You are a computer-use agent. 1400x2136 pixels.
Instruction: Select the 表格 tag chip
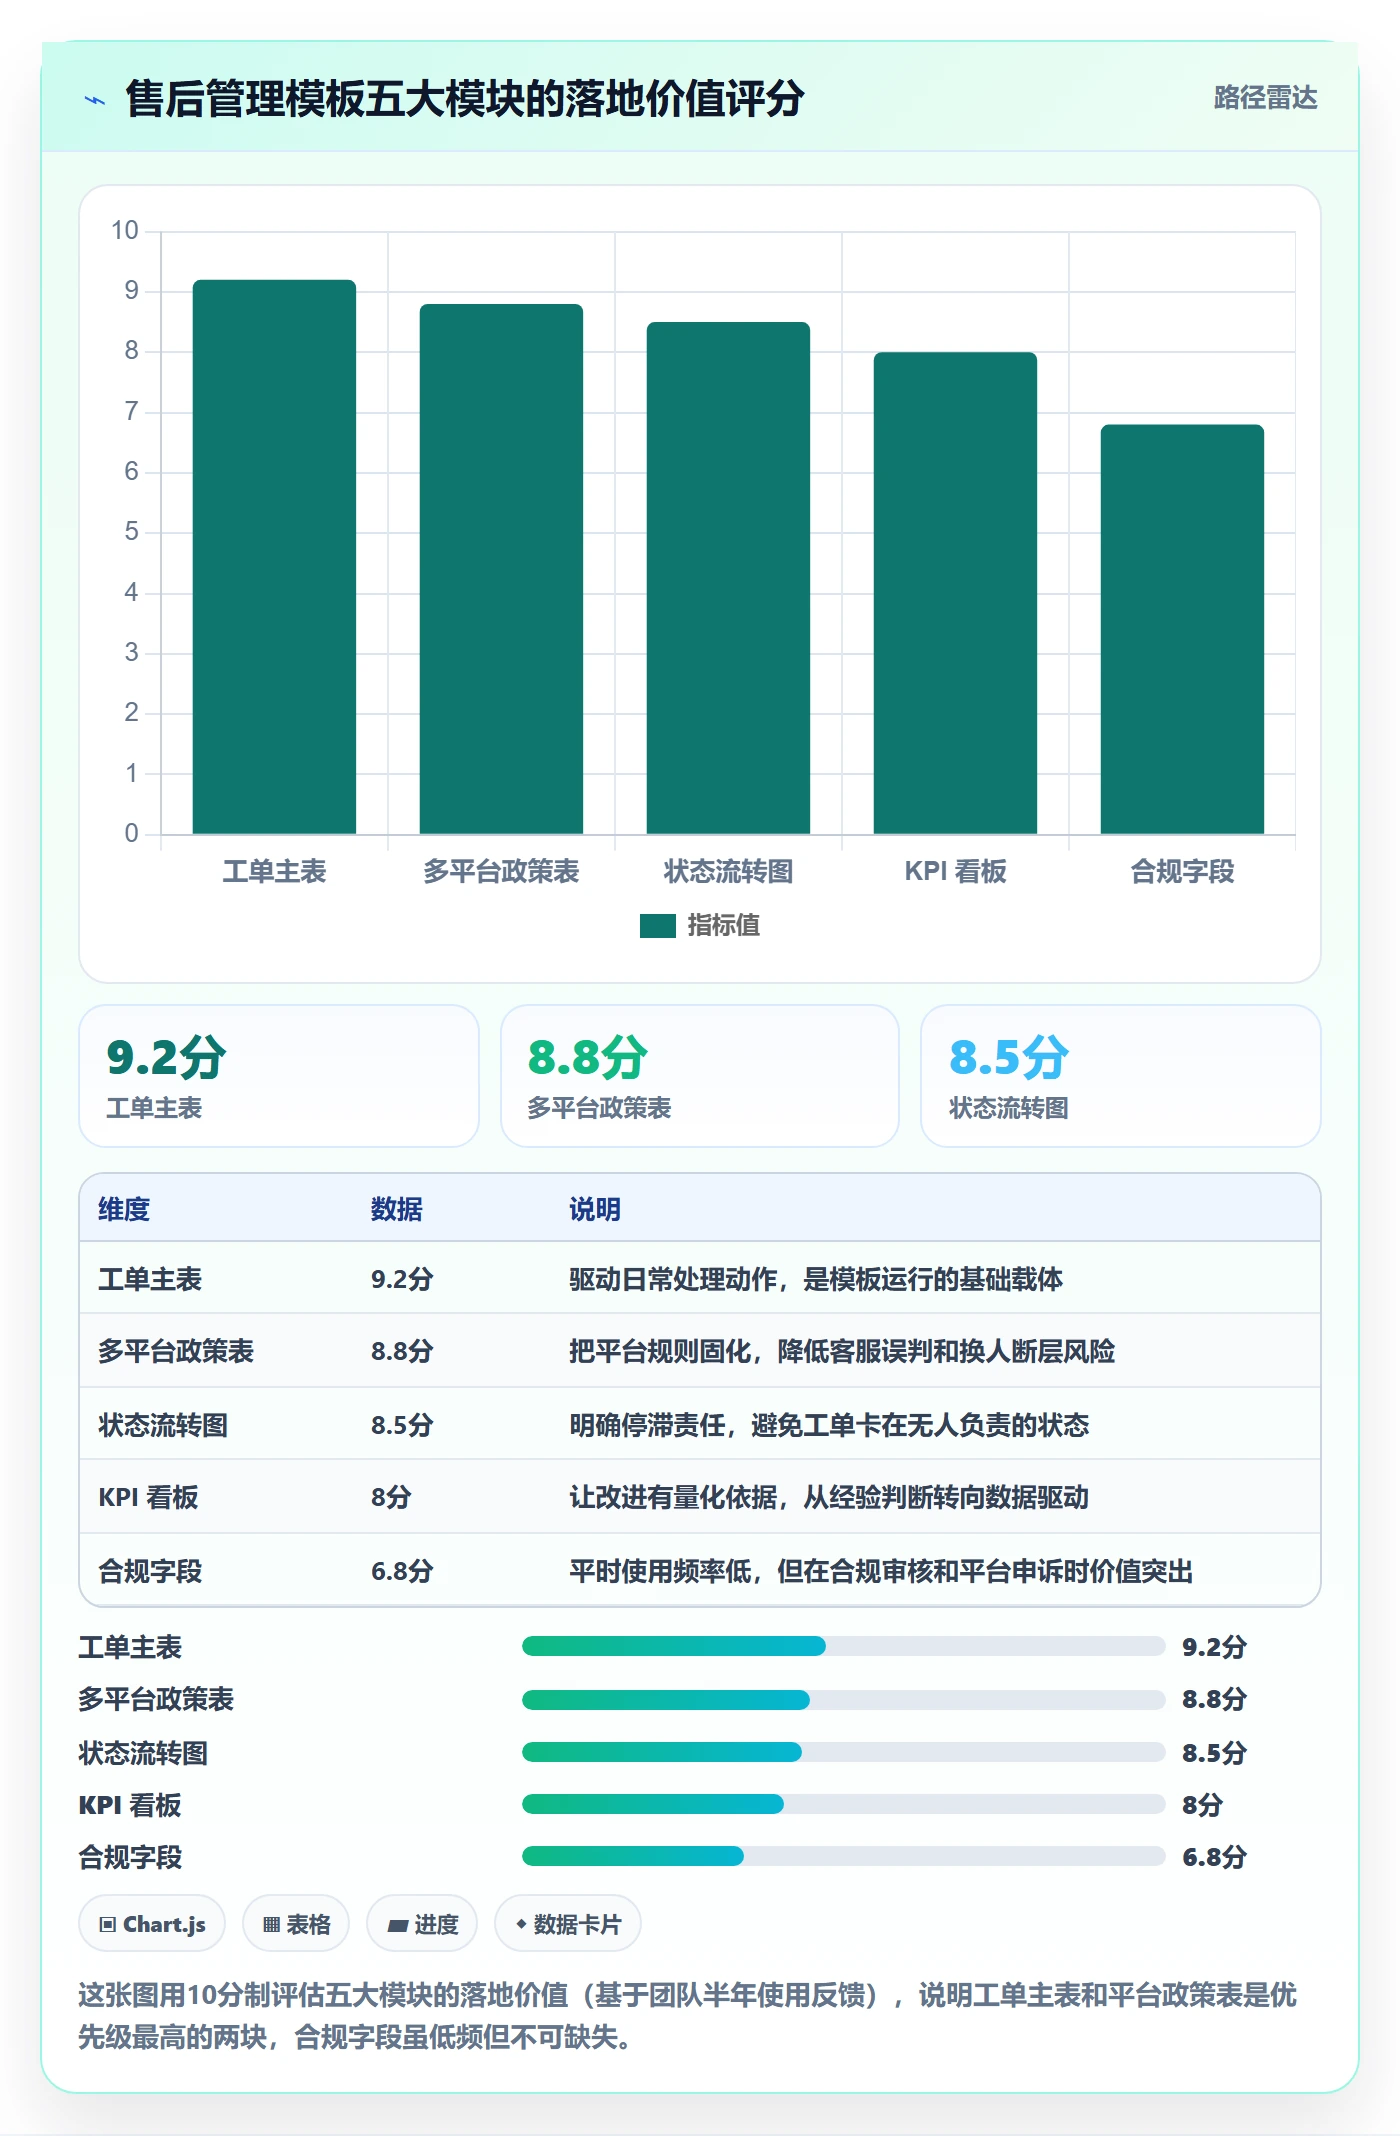pos(296,1924)
